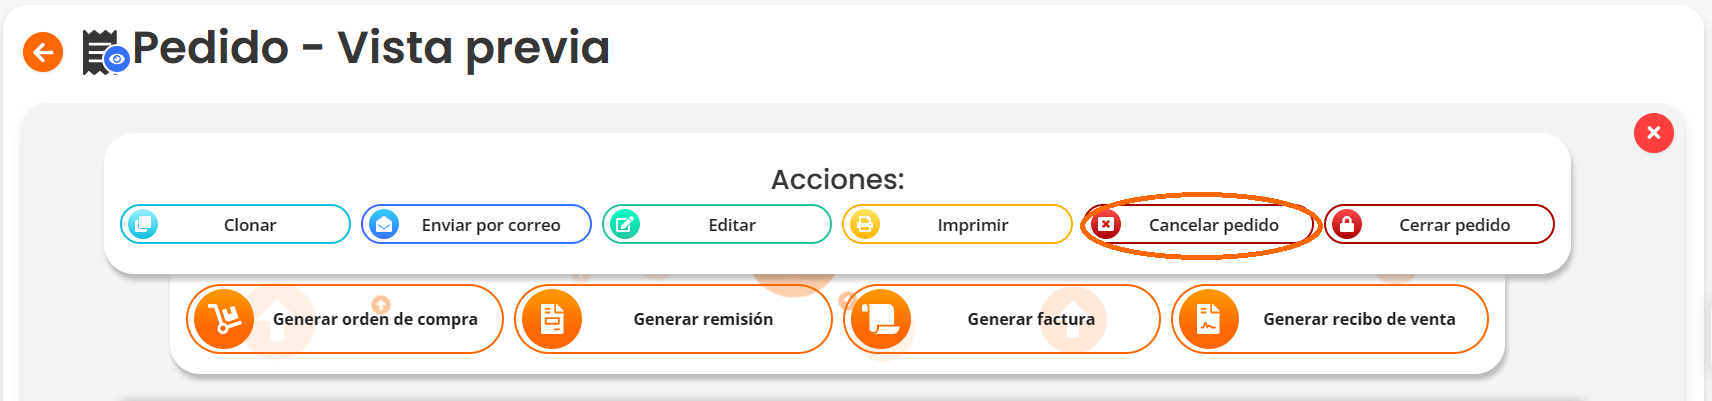Select Enviar por correo
This screenshot has height=401, width=1712.
coord(490,225)
